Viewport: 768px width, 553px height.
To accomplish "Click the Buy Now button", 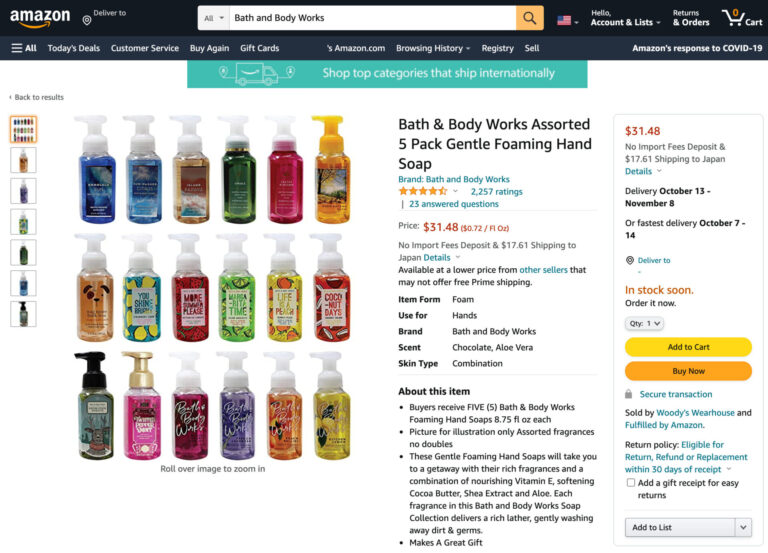I will pos(688,371).
